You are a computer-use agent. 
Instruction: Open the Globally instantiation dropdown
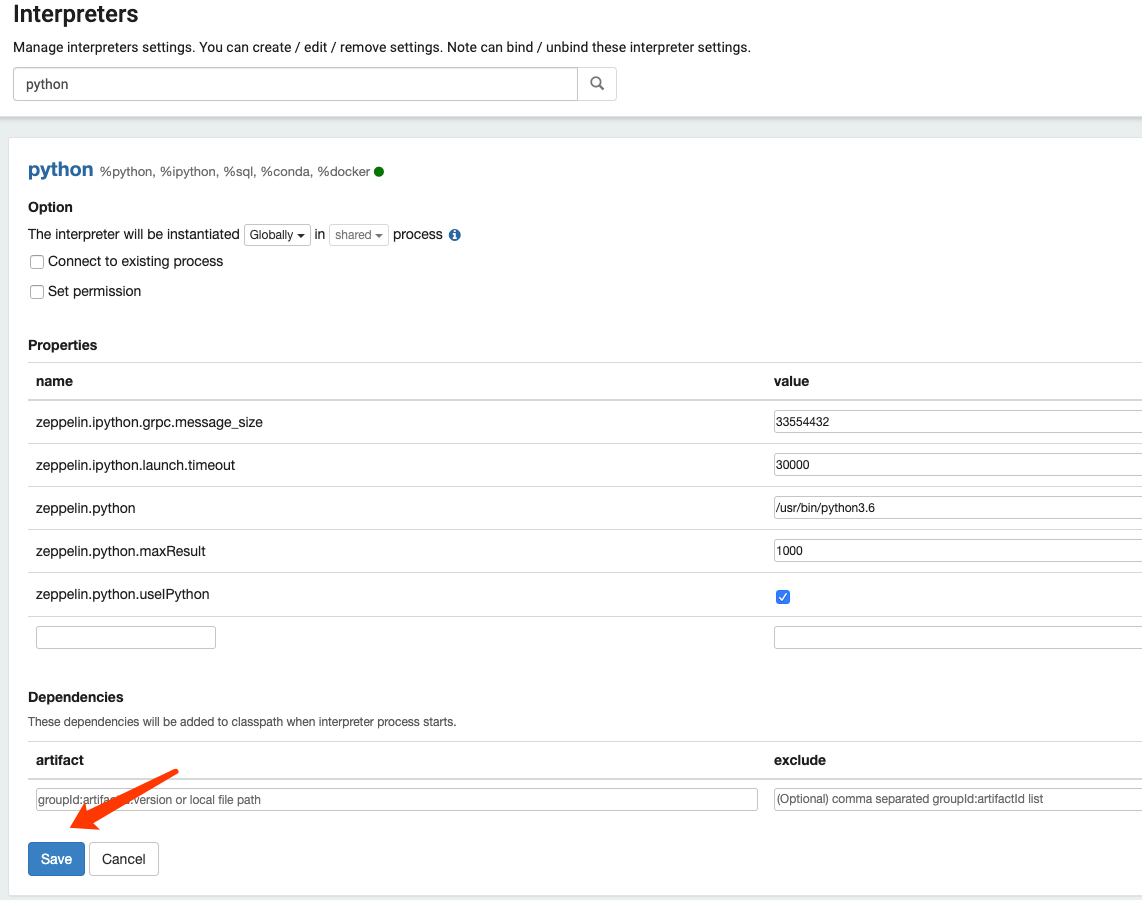(277, 234)
